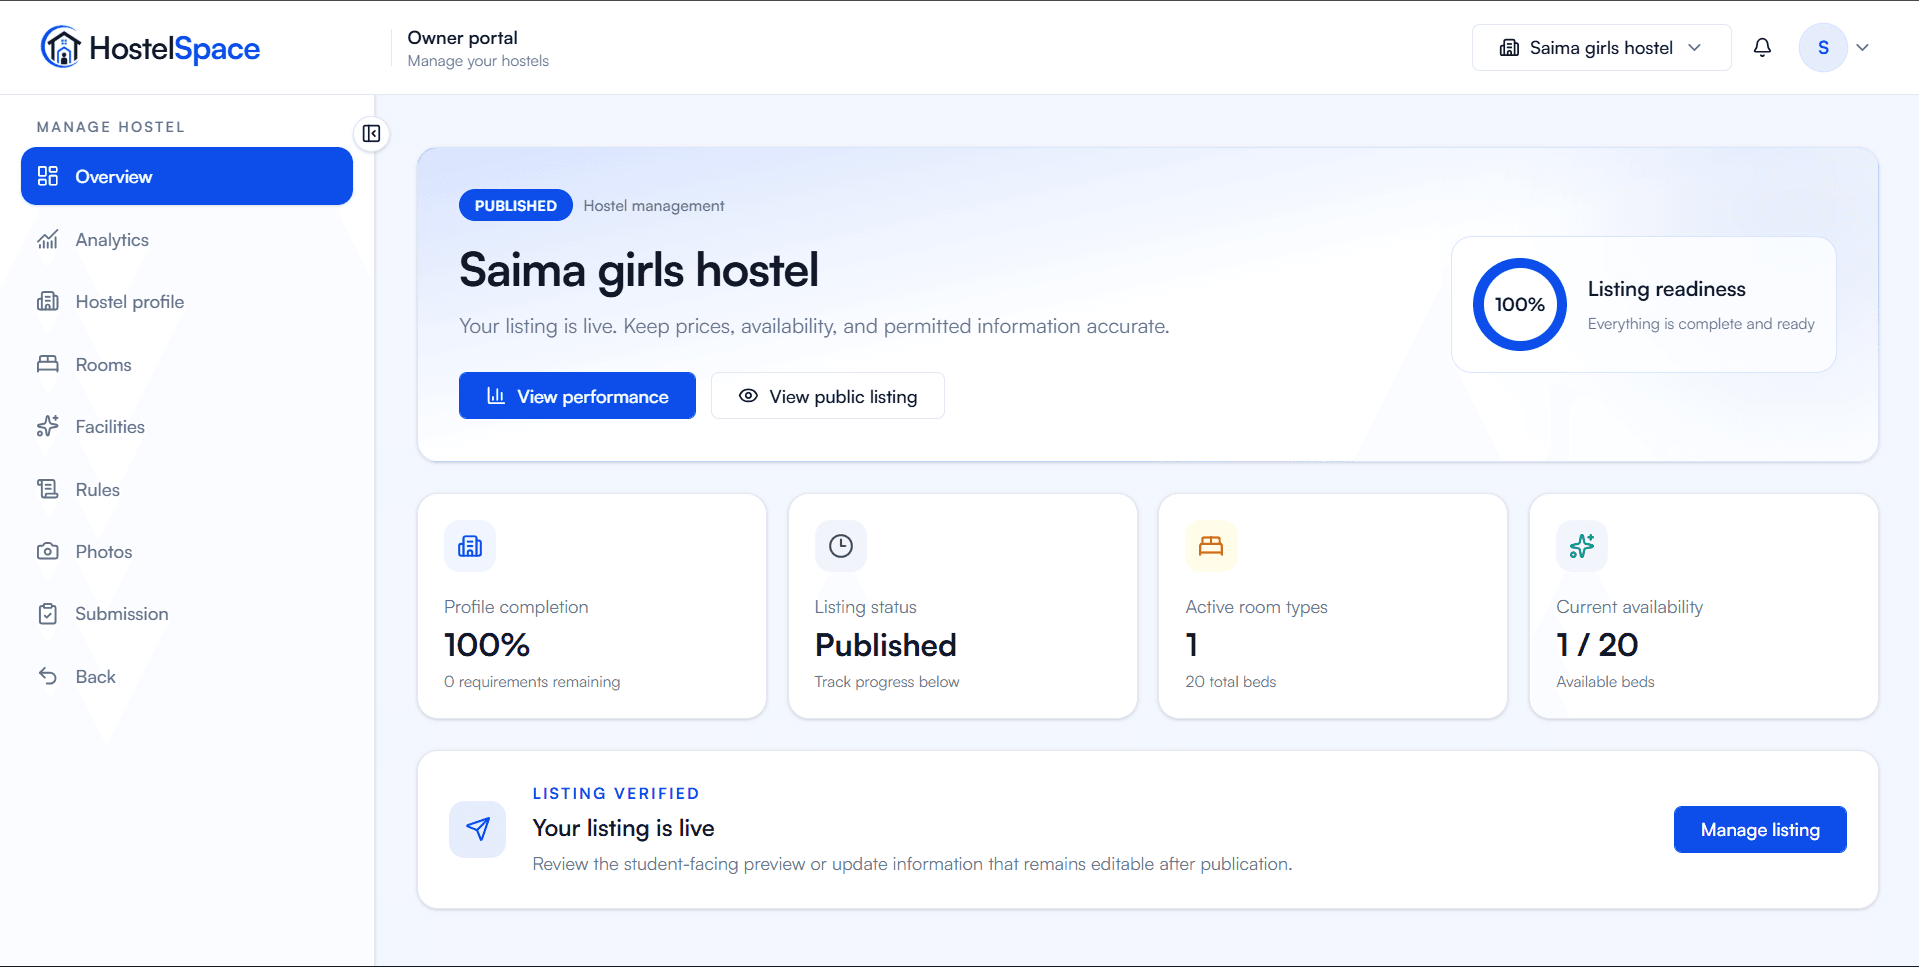Click the LISTING VERIFIED label
Viewport: 1919px width, 967px height.
pos(616,794)
